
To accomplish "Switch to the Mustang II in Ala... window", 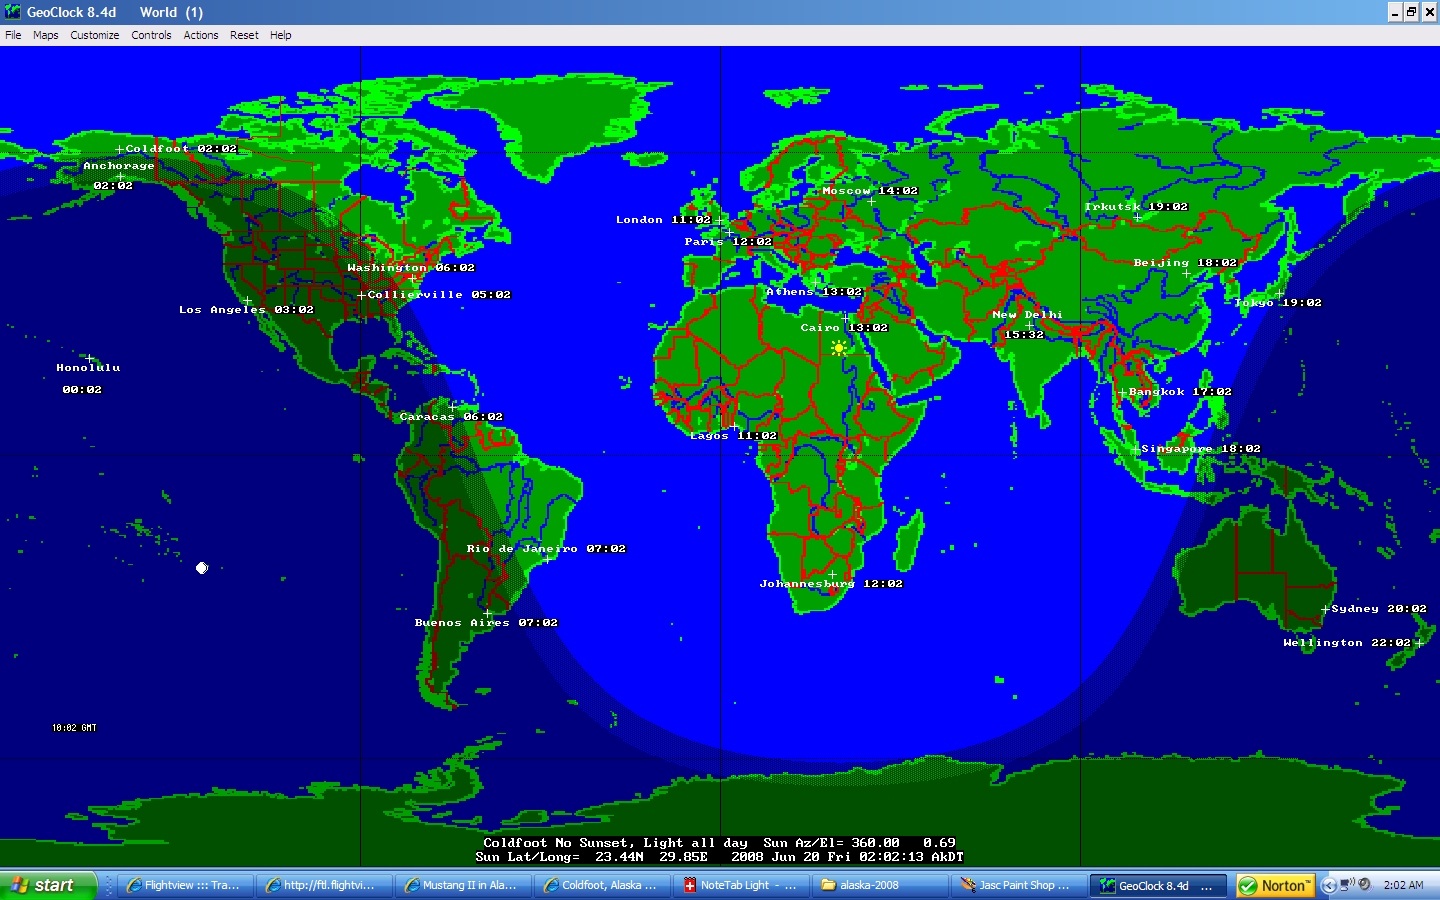I will pos(462,885).
